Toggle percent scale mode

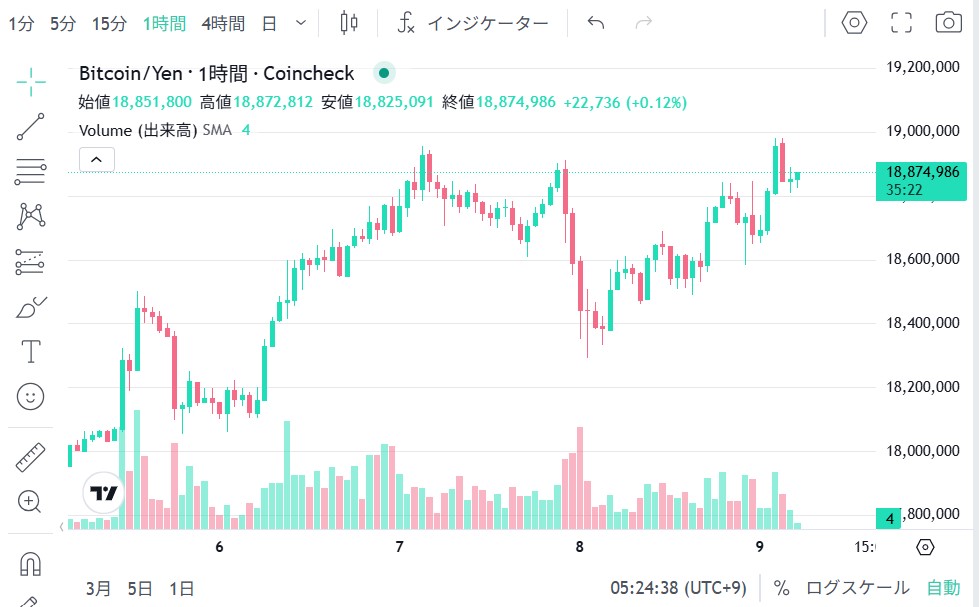point(781,588)
